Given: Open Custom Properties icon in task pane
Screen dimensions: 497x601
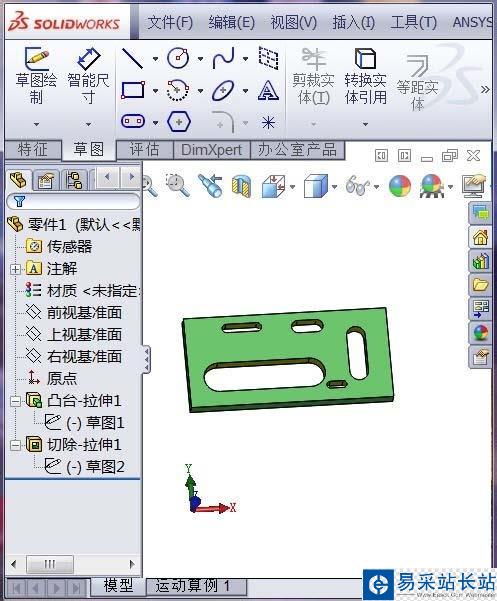Looking at the screenshot, I should pyautogui.click(x=481, y=357).
